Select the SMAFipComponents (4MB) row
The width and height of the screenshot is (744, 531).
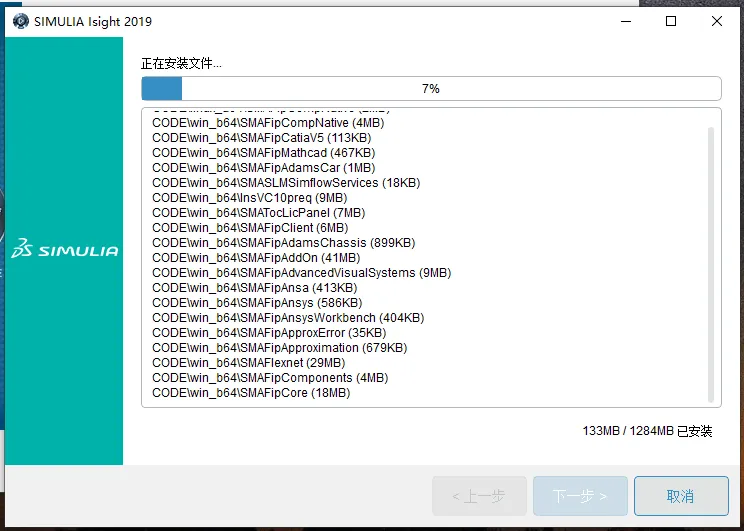(270, 378)
